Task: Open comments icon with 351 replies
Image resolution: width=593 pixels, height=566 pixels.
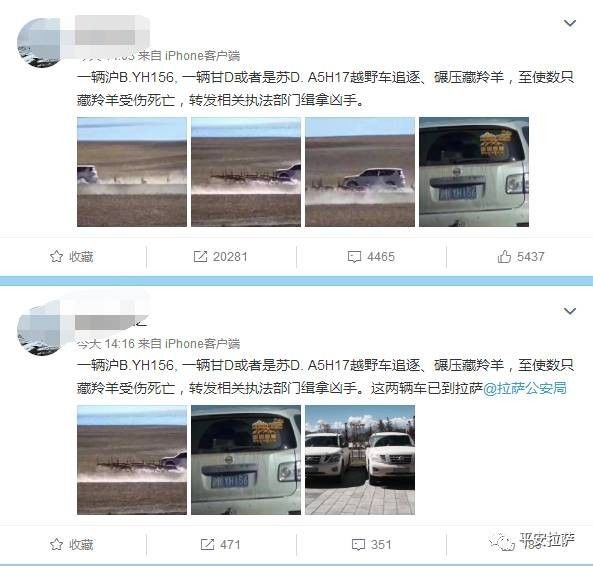Action: coord(358,545)
